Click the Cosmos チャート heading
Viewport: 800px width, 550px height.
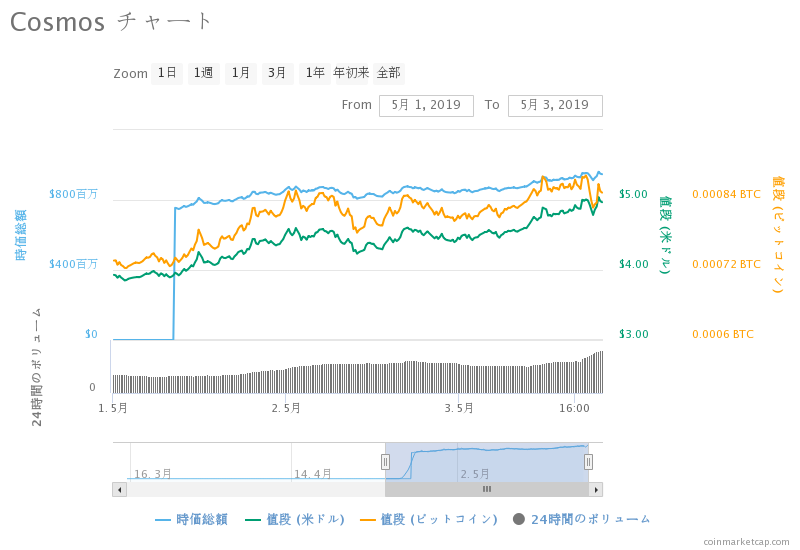tap(111, 22)
